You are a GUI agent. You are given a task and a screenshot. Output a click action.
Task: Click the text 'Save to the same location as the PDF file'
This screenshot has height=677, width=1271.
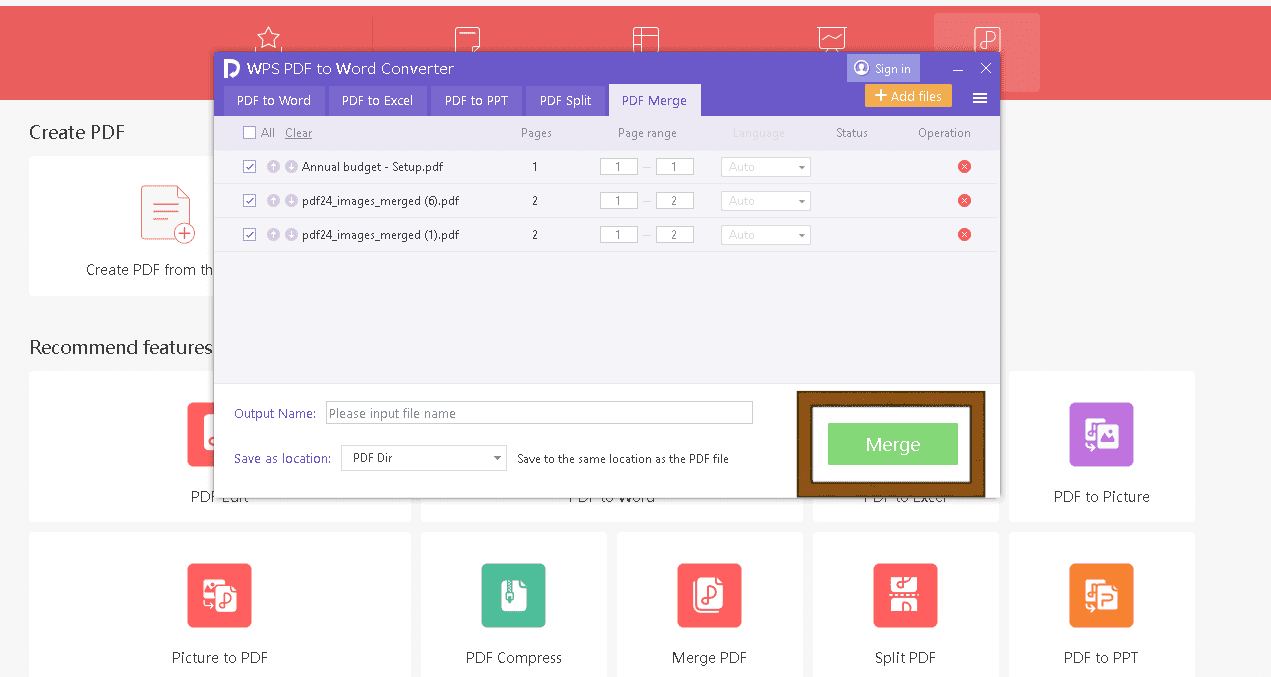point(623,459)
